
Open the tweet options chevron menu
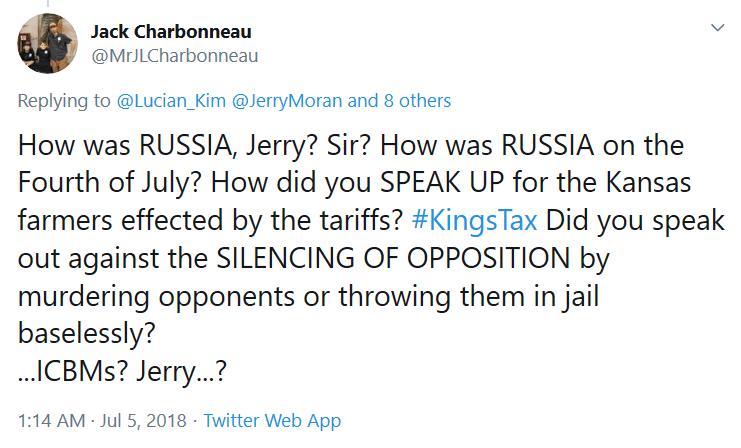(x=716, y=29)
